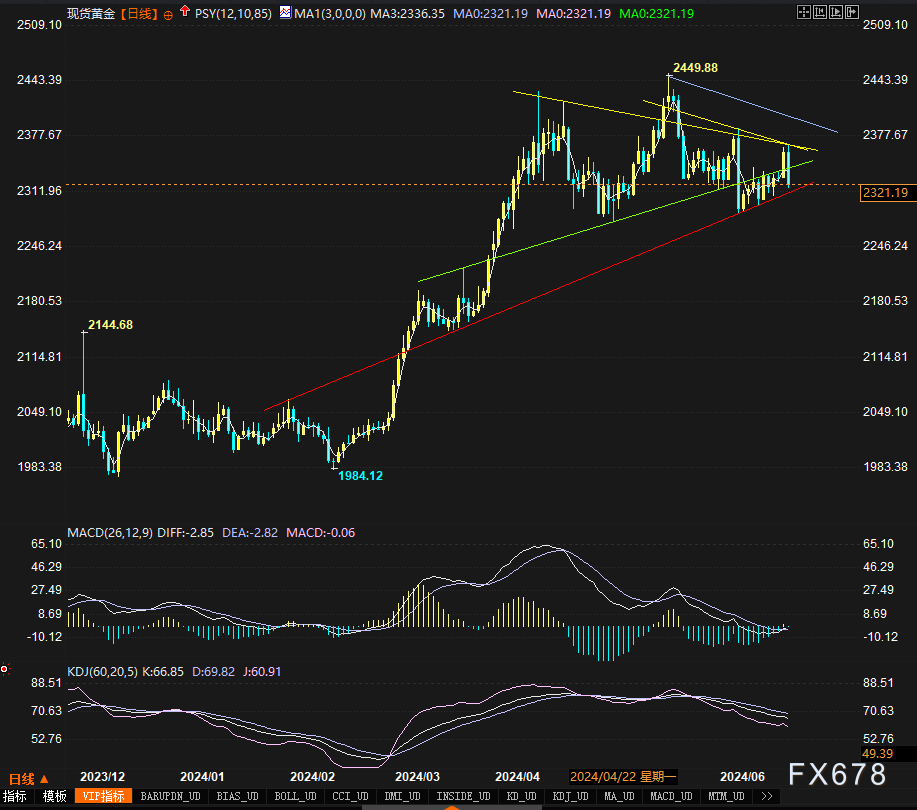
Task: Open the 日线 period label in the header
Action: (140, 14)
